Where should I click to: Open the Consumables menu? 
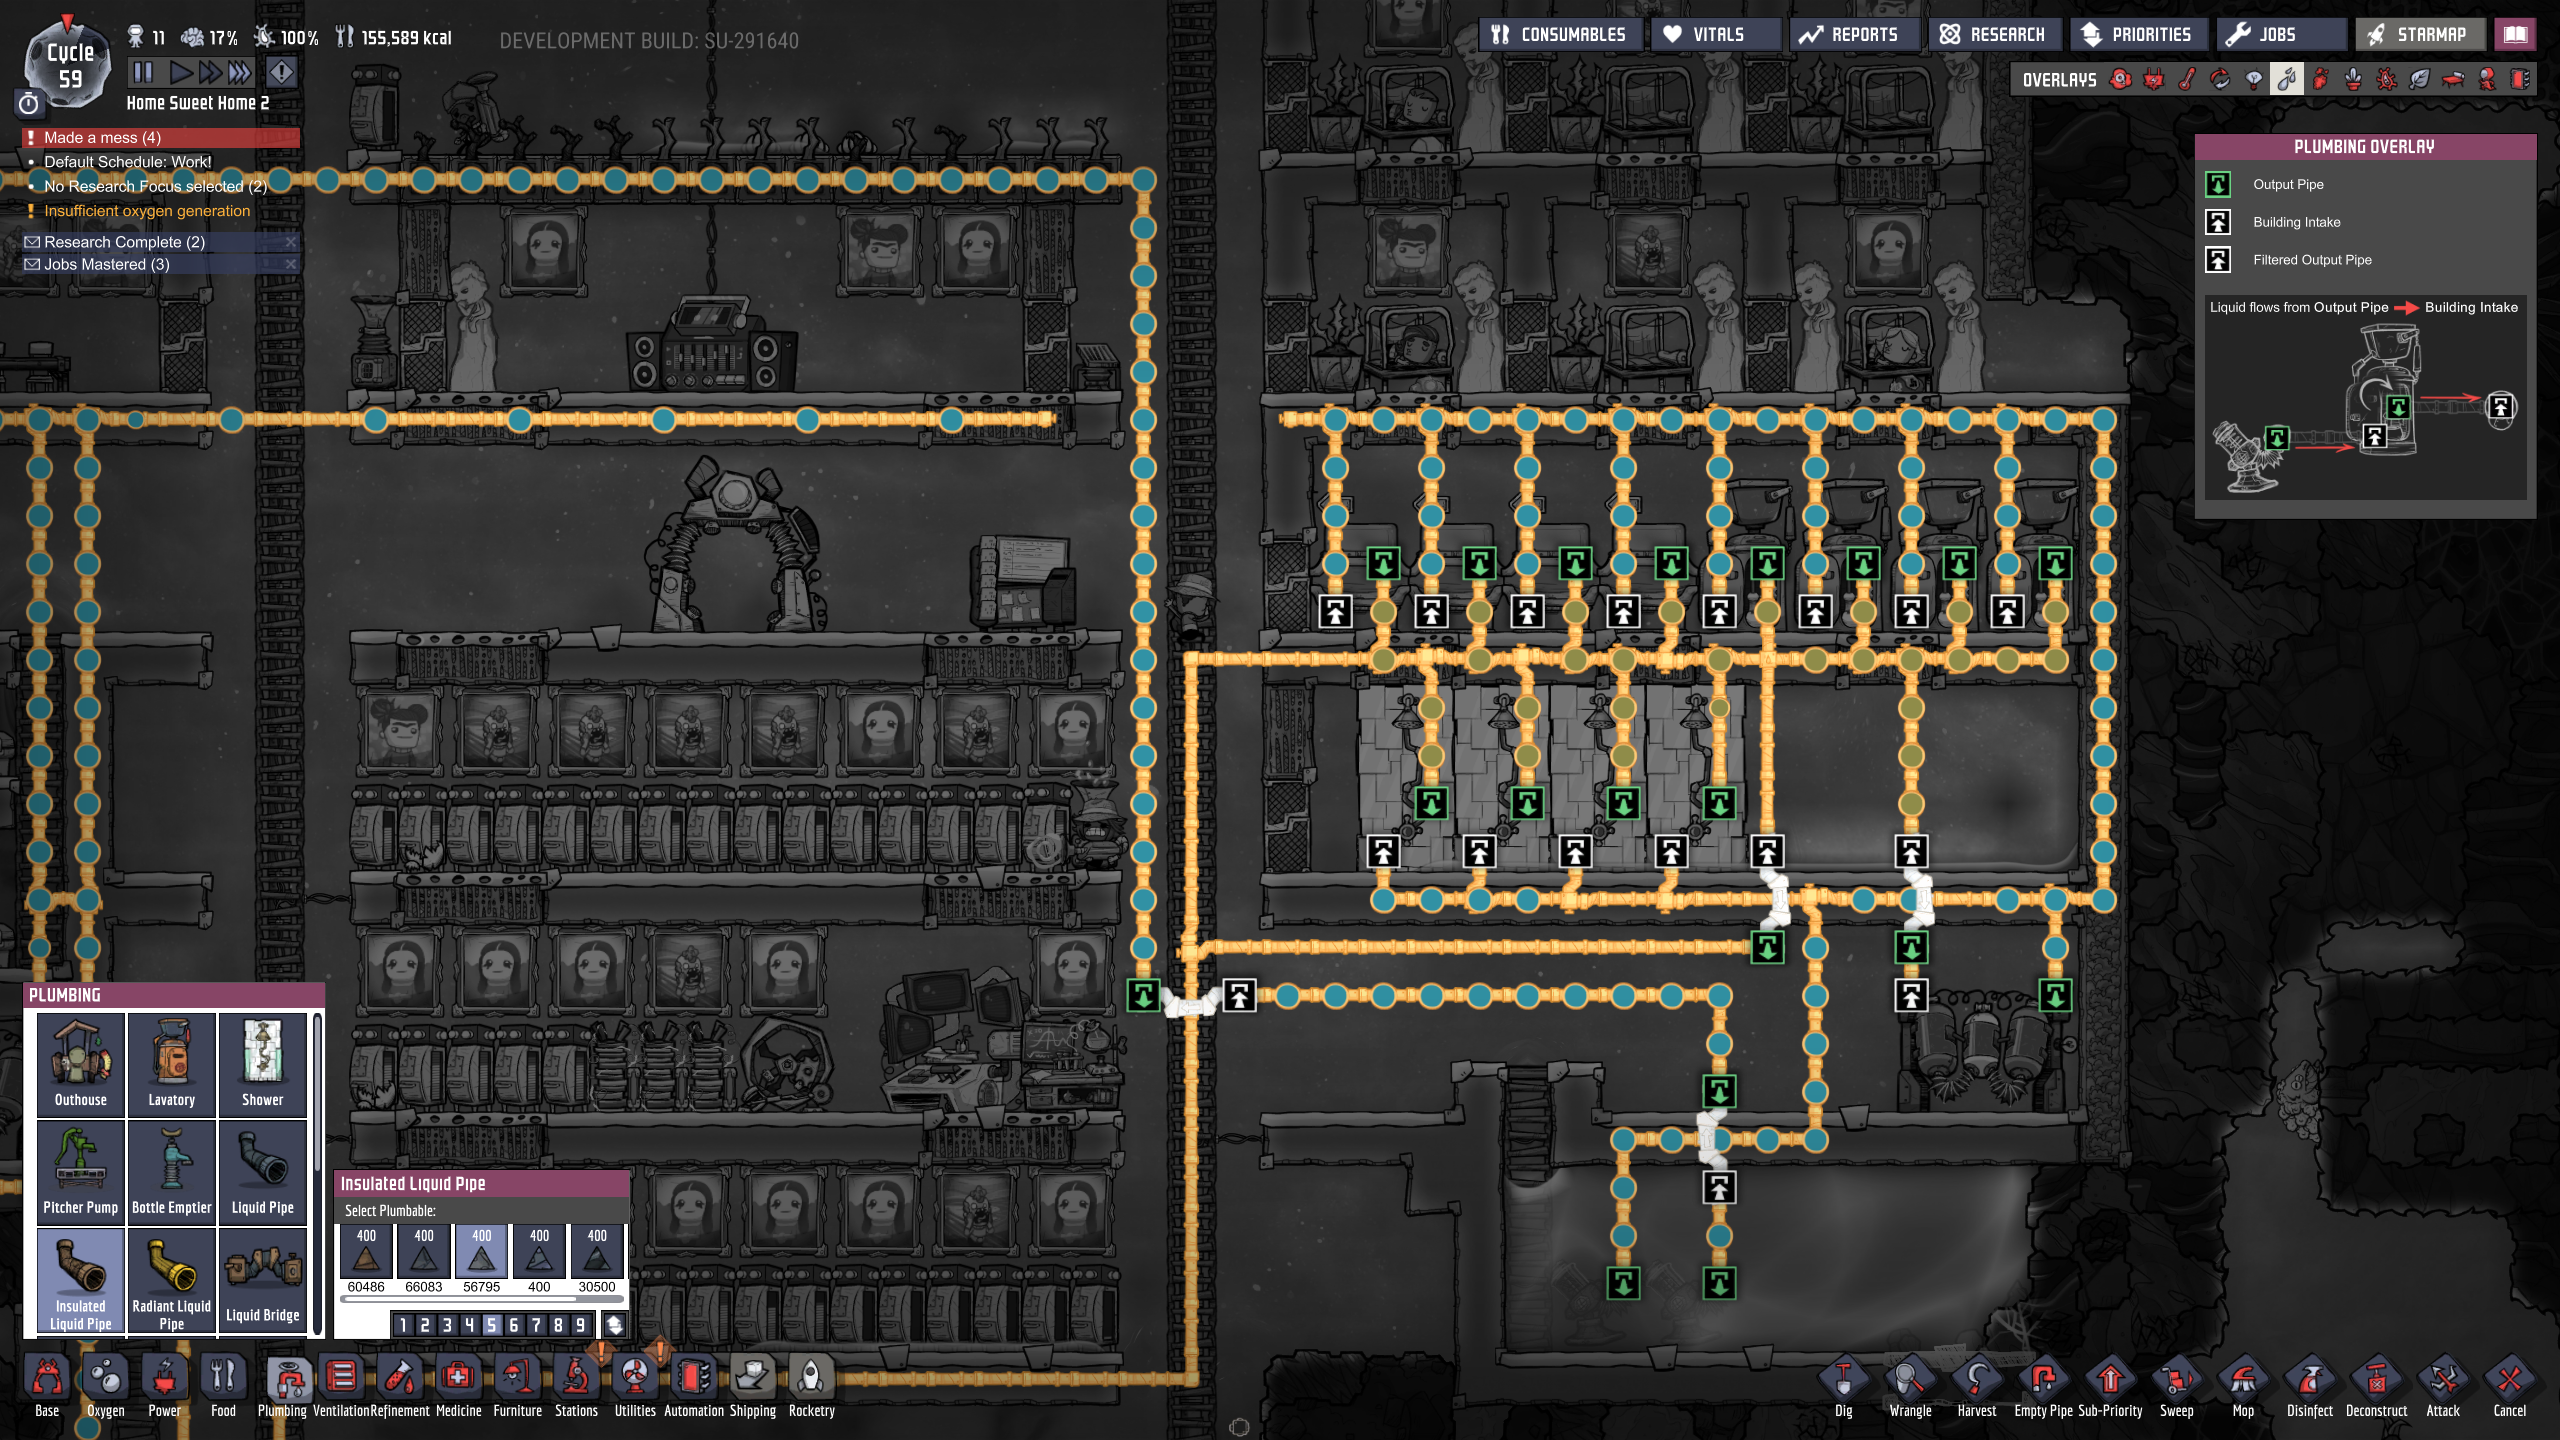(x=1560, y=33)
